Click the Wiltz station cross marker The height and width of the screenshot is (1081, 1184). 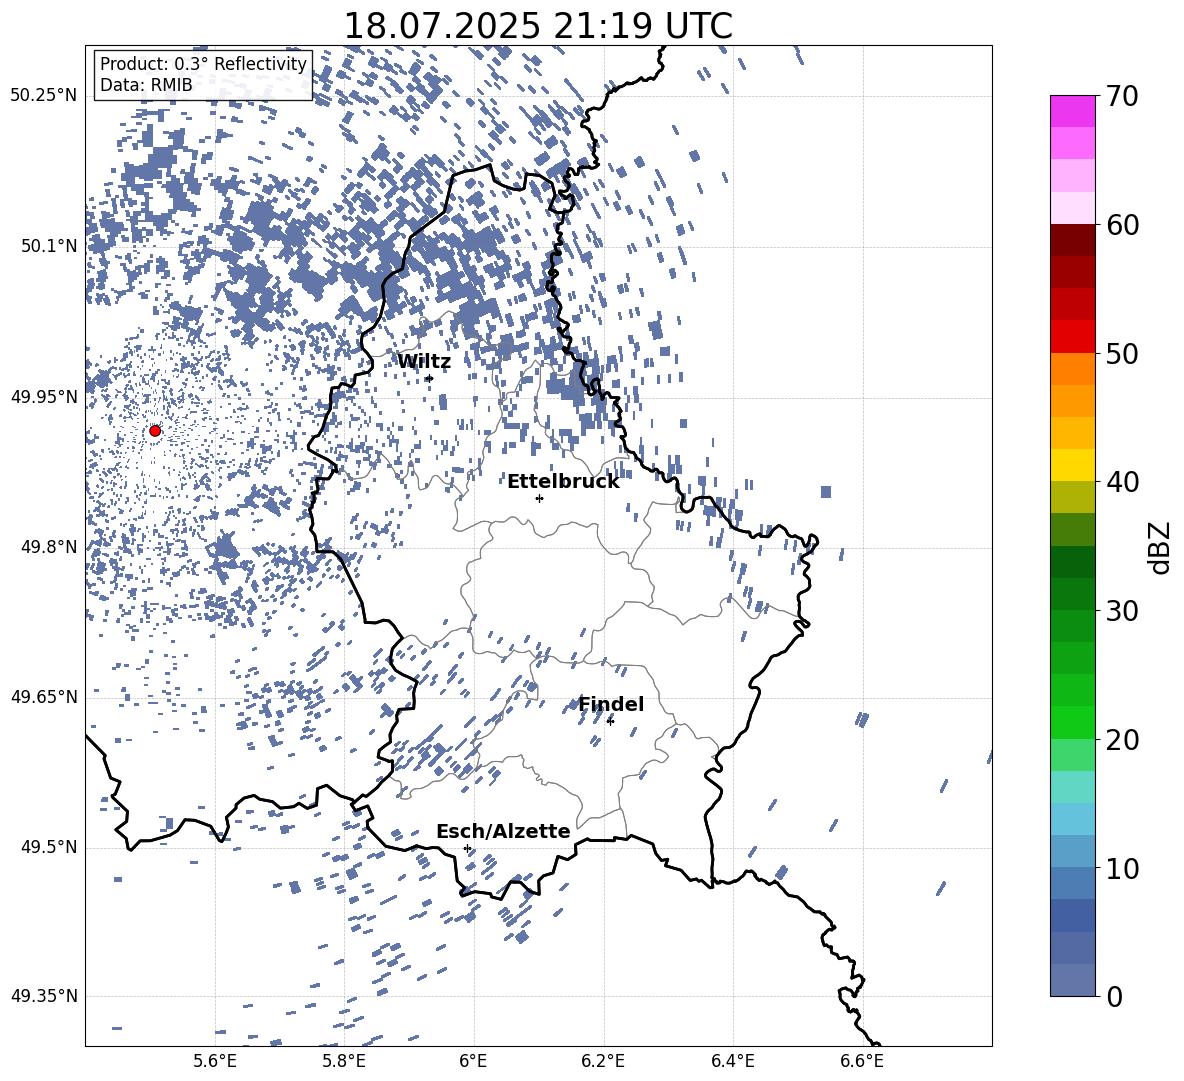click(429, 378)
